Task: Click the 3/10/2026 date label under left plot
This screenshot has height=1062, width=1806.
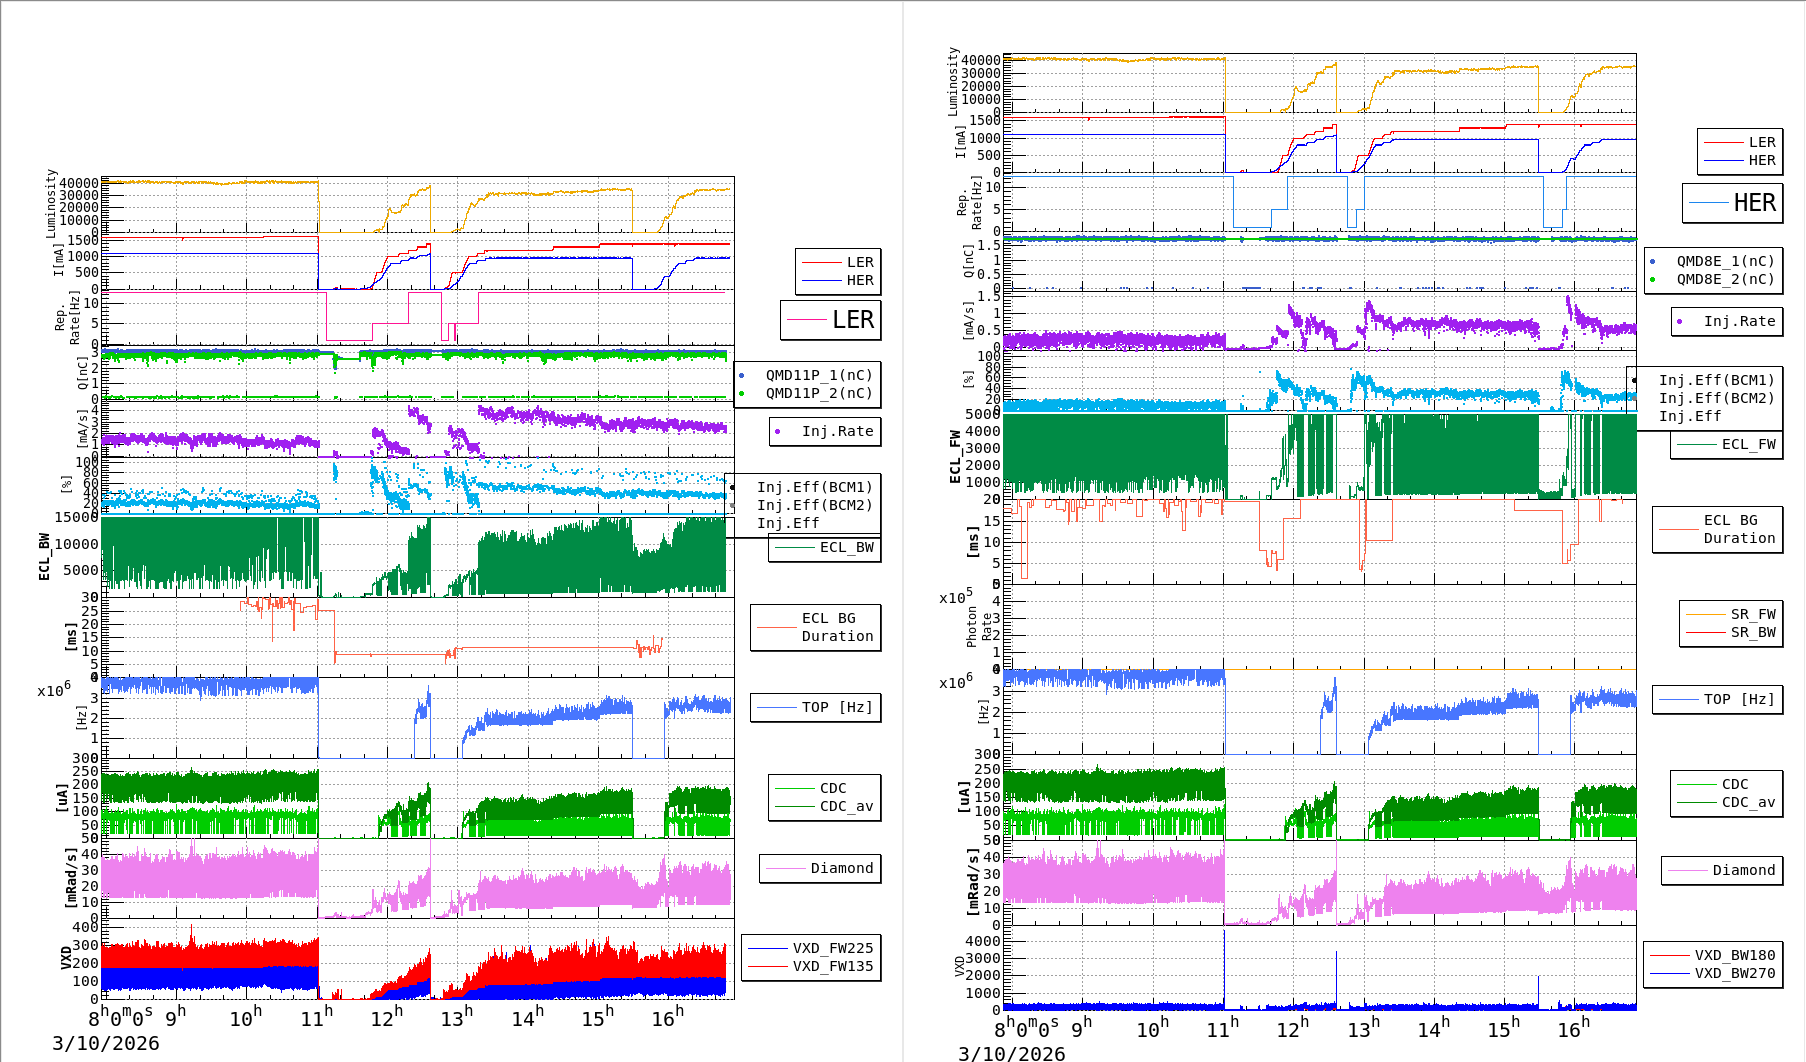Action: click(x=106, y=1043)
